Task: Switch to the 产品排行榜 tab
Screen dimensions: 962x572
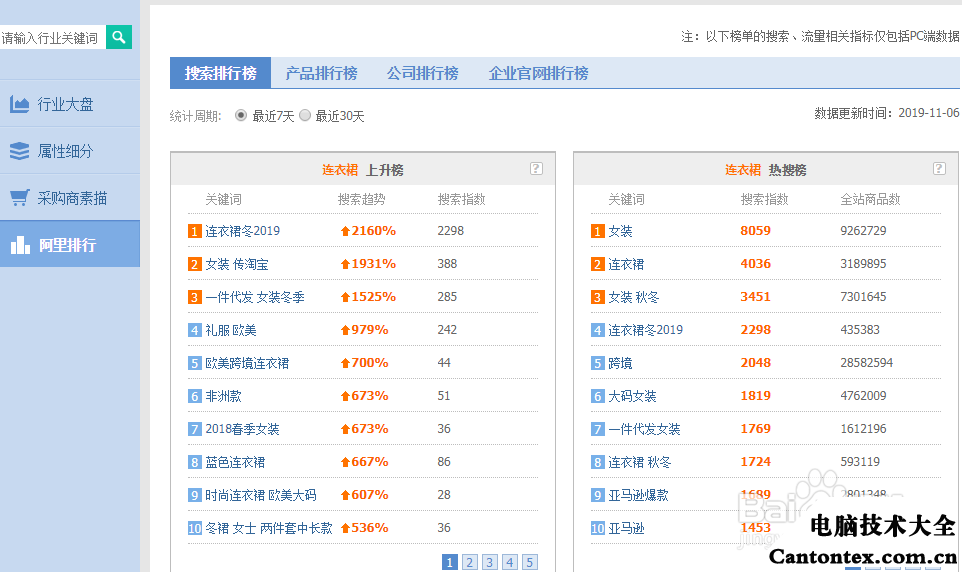Action: [321, 73]
